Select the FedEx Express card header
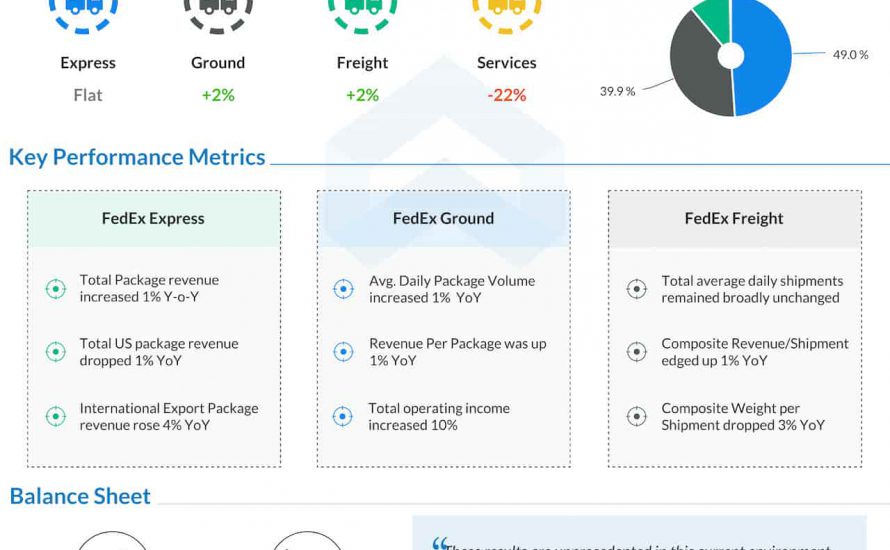Screen dimensions: 890x550 pyautogui.click(x=153, y=218)
